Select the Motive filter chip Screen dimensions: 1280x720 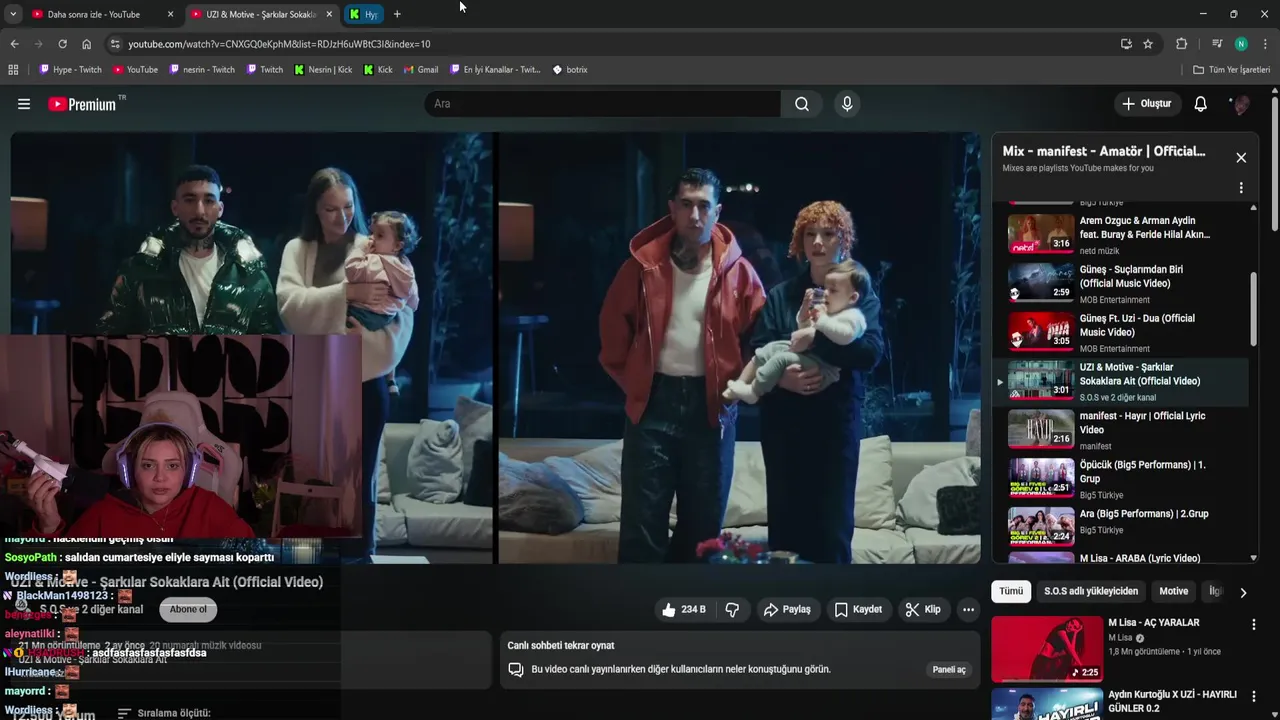coord(1173,591)
